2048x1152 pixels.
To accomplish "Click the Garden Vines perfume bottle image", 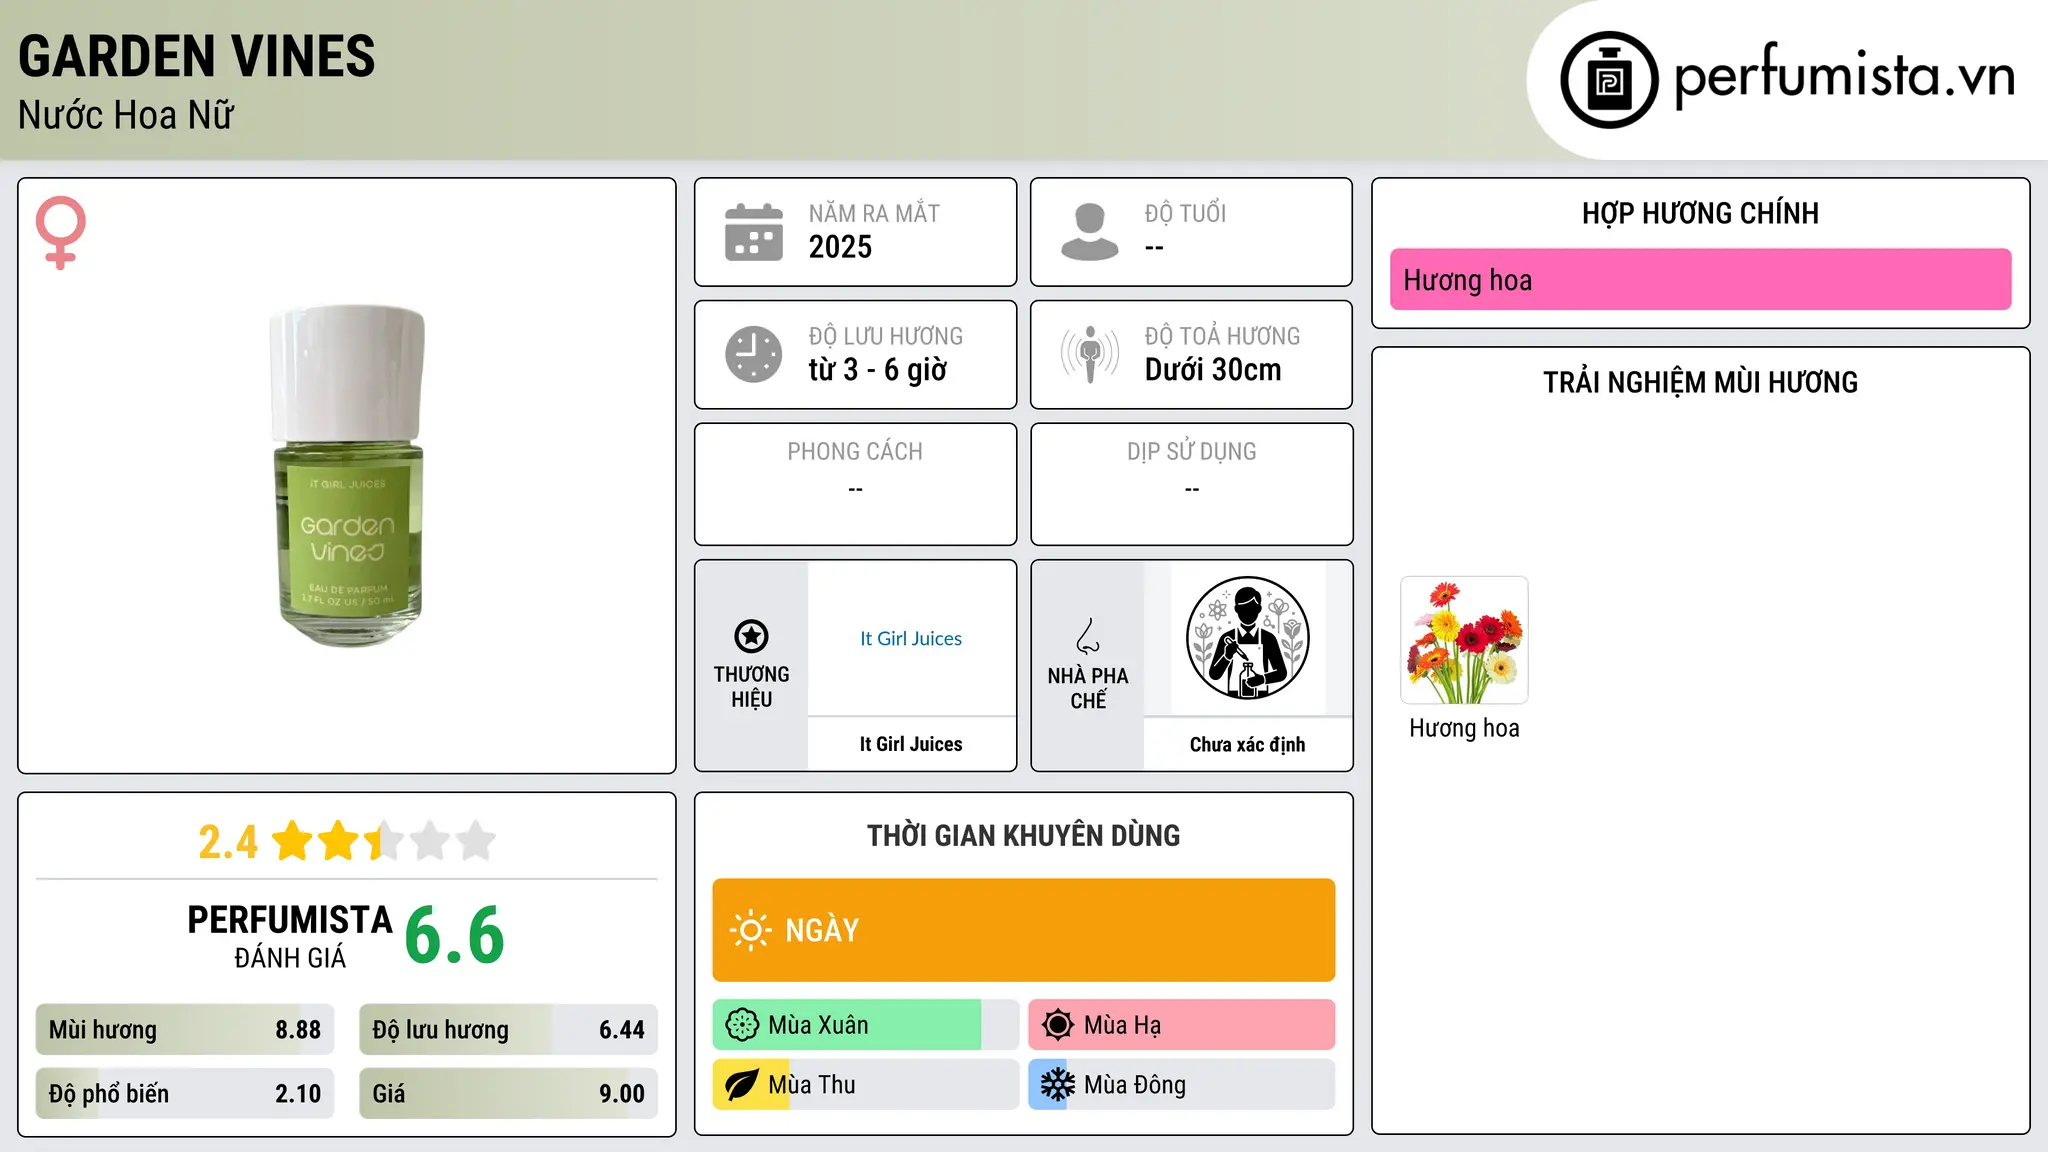I will (348, 476).
